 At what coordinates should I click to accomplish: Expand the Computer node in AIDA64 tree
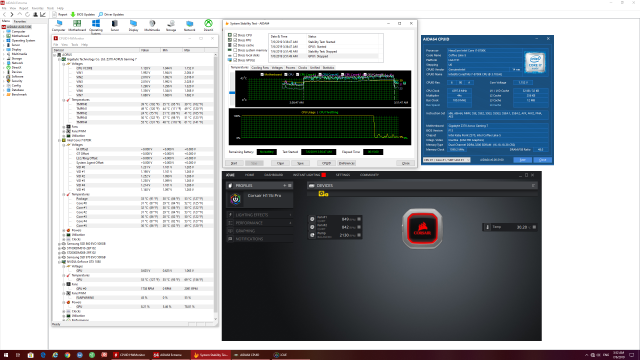[x=4, y=31]
